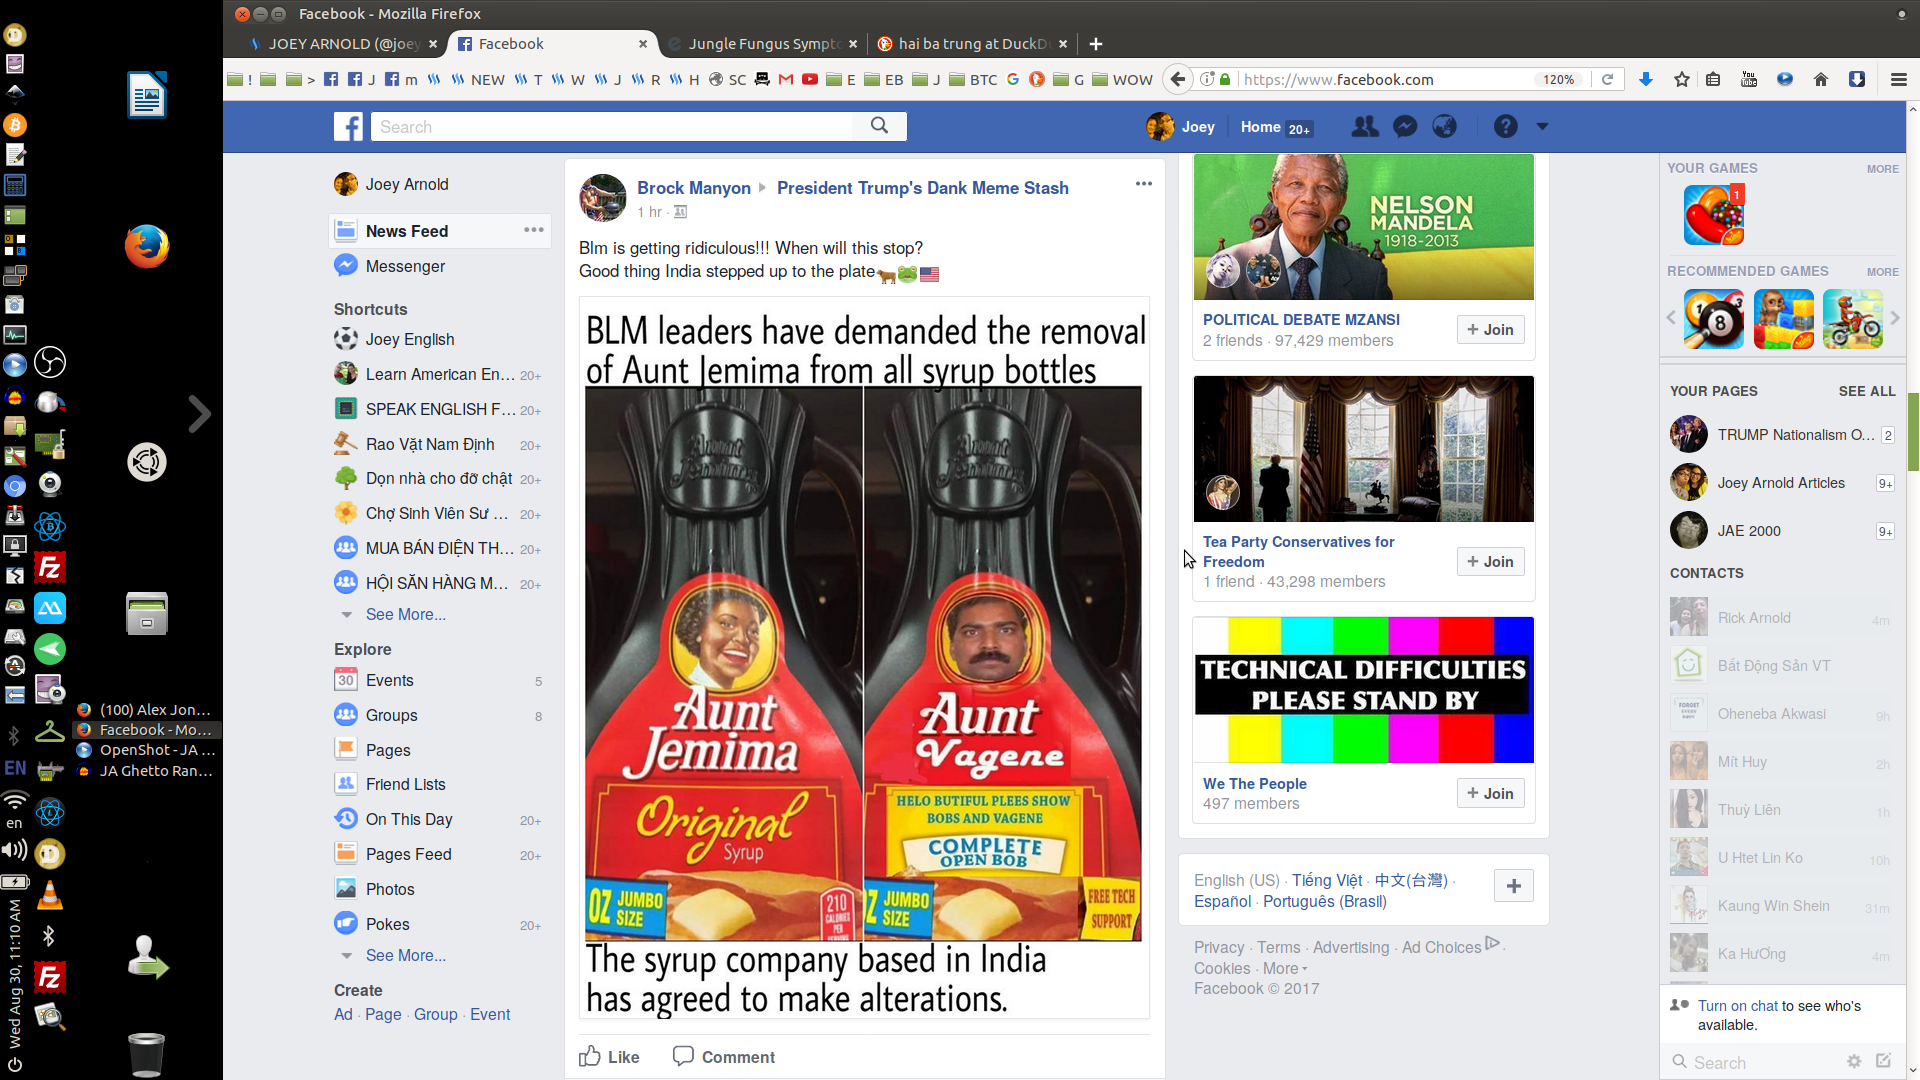Open Friend Requests icon in header
Screen dimensions: 1920x1080
[1364, 127]
